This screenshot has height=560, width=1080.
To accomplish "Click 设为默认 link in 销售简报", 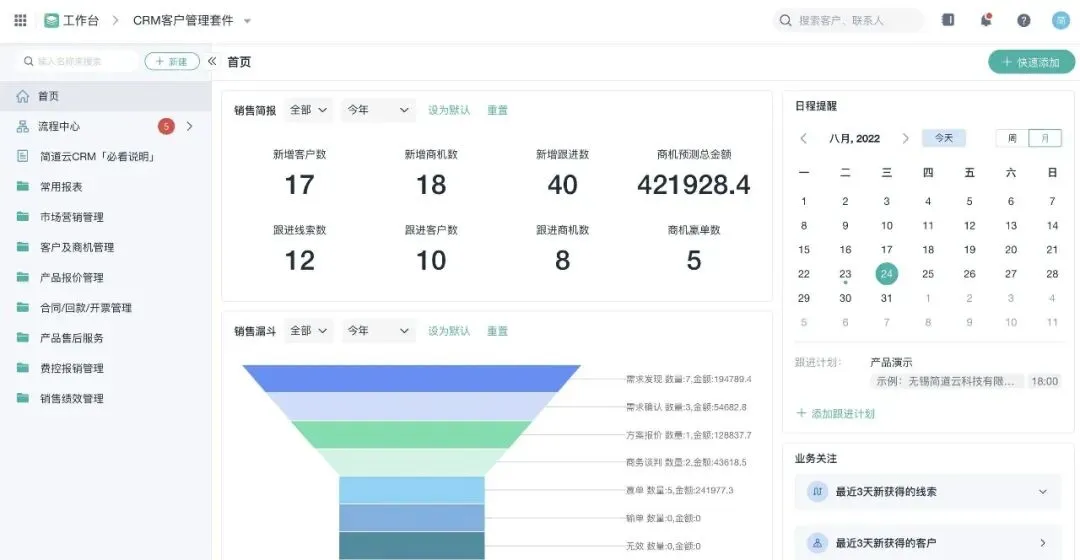I will [x=449, y=110].
